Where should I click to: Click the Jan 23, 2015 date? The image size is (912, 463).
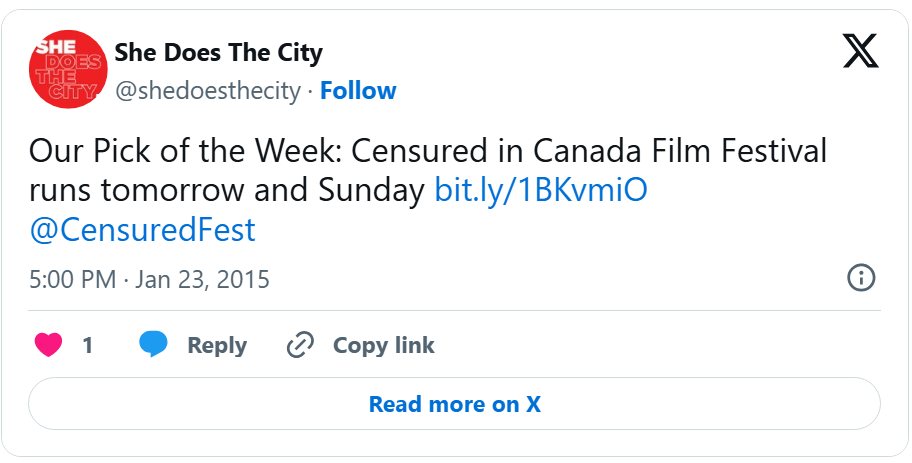click(x=202, y=279)
